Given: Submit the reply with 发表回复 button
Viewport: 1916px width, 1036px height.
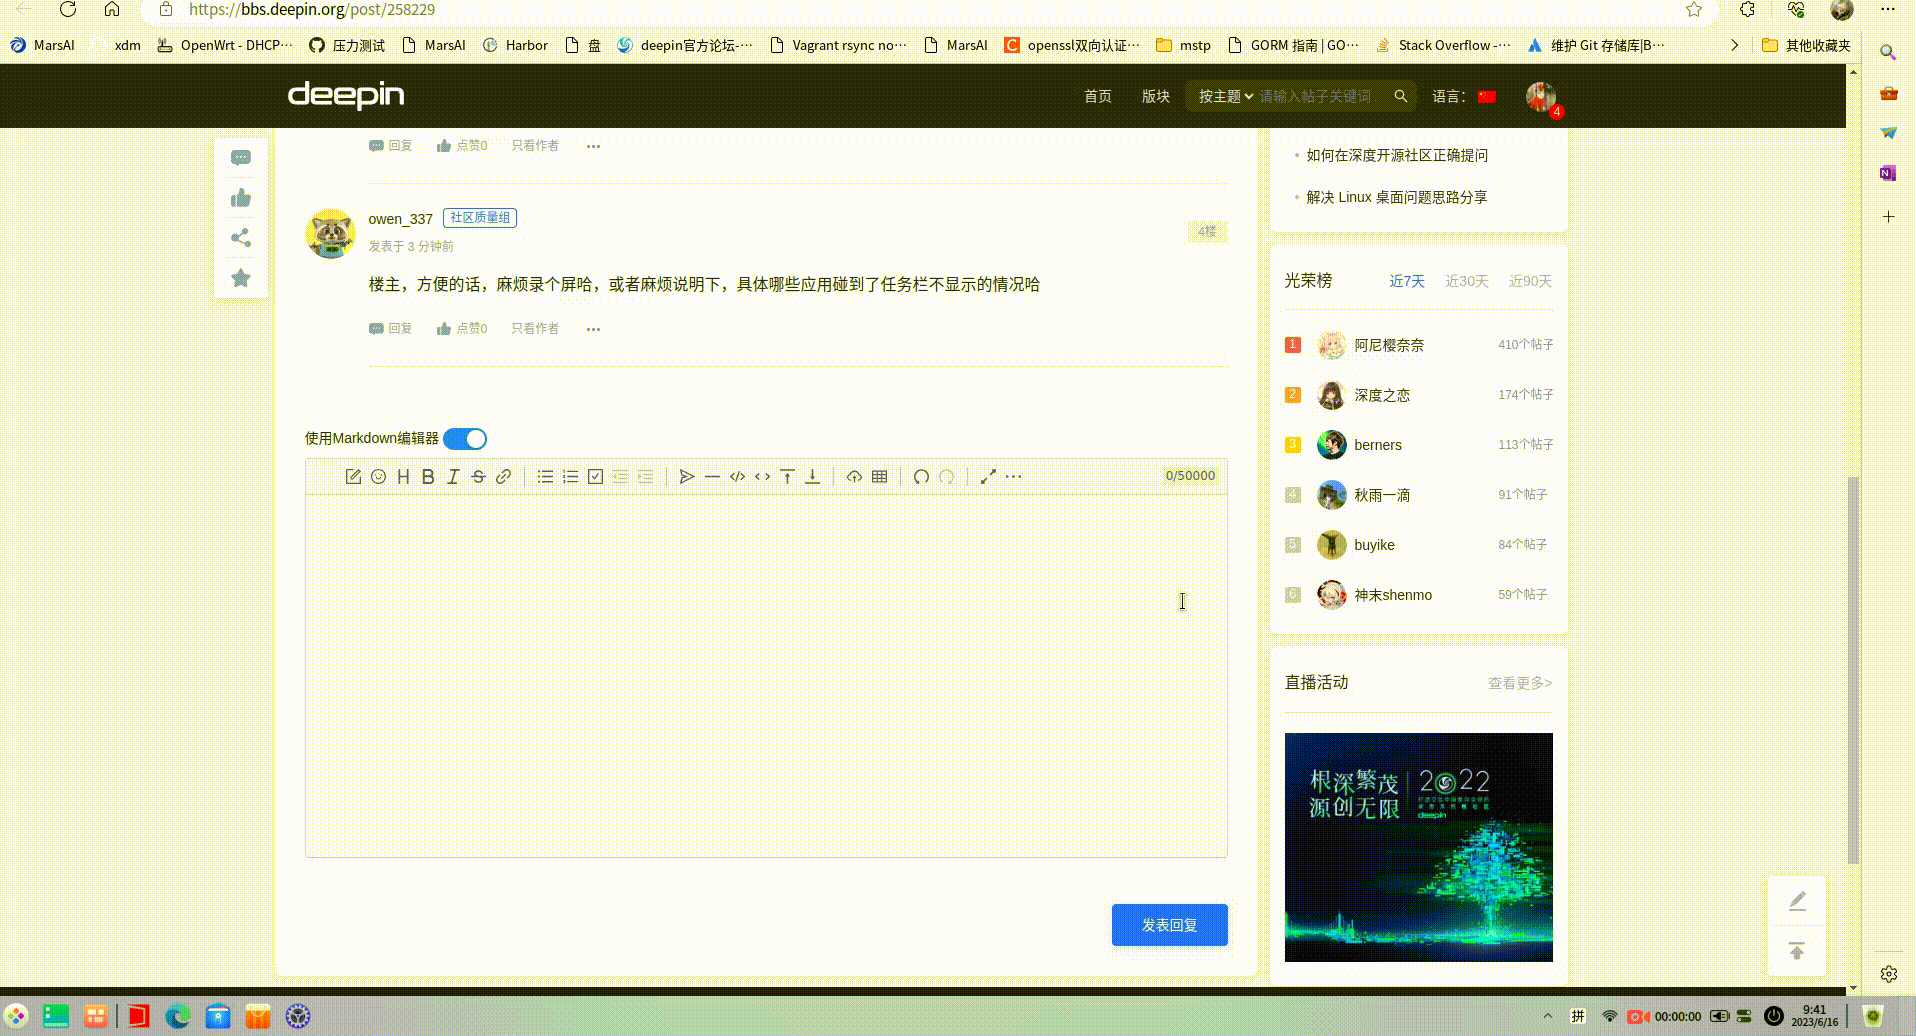Looking at the screenshot, I should click(1168, 924).
